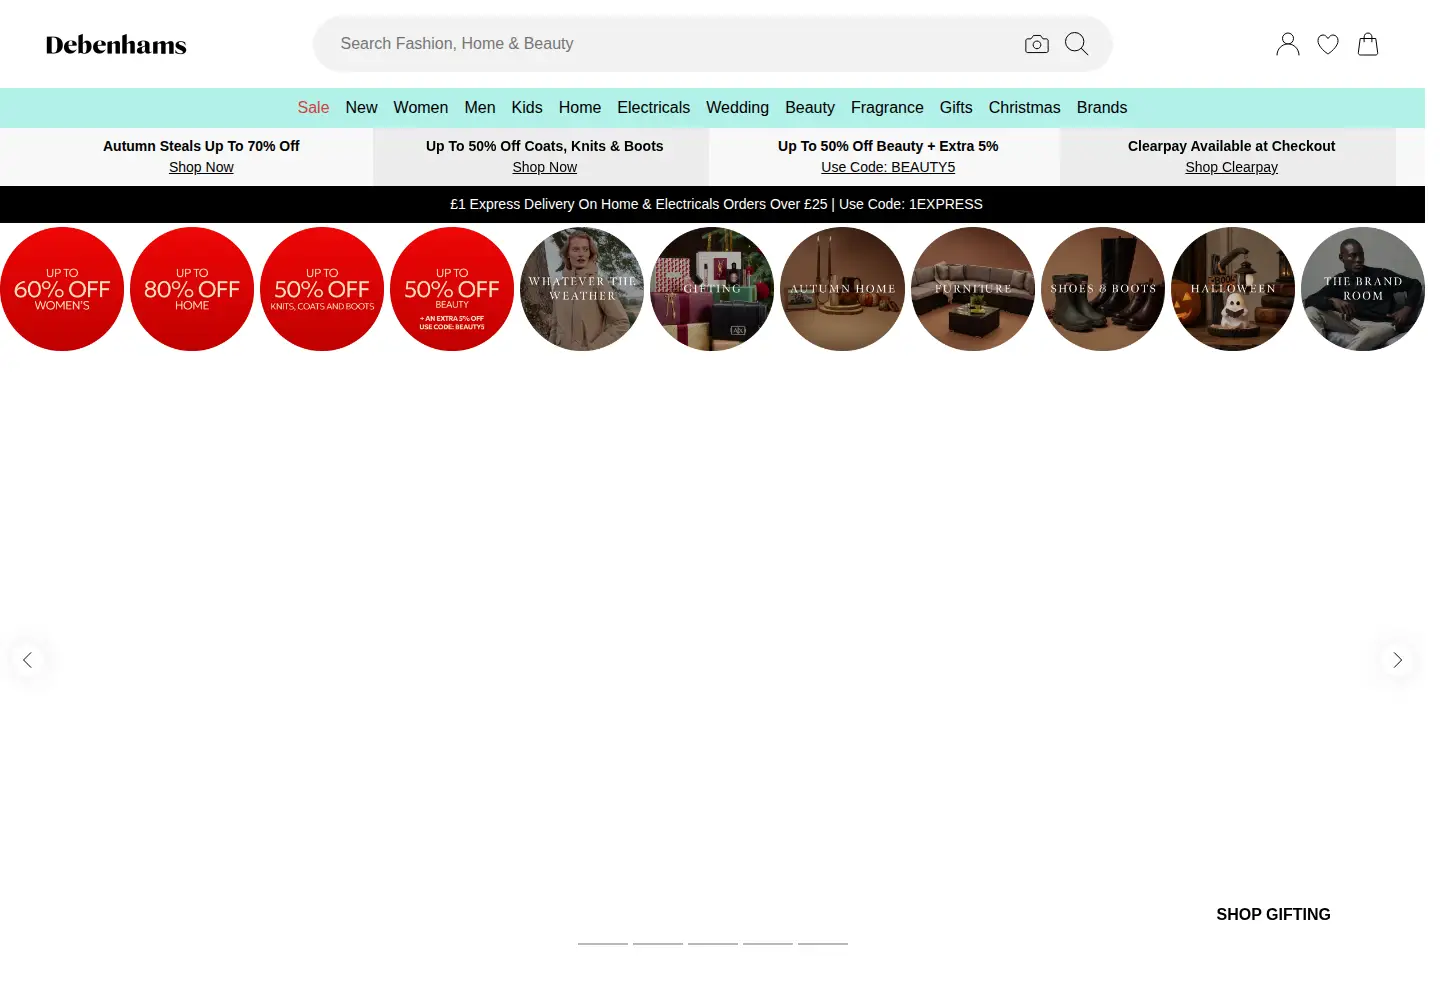1440x1000 pixels.
Task: Open the Men menu
Action: [x=480, y=108]
